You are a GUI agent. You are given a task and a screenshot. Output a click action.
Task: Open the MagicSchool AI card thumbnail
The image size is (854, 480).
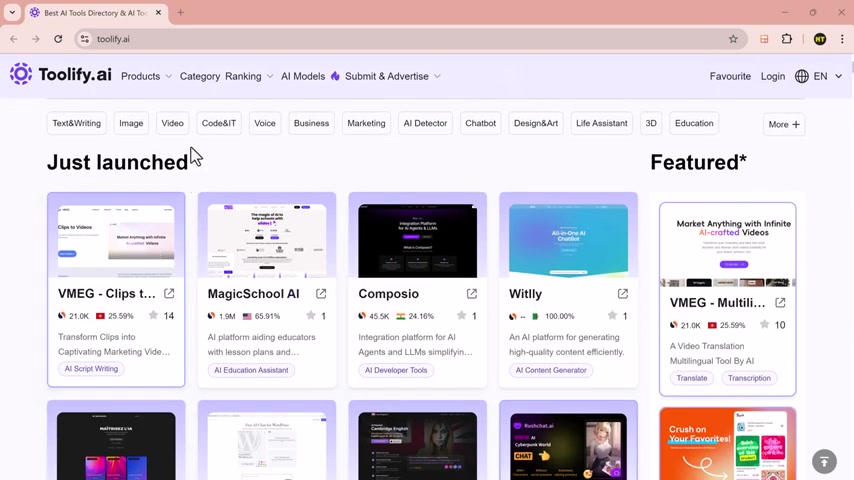point(267,241)
